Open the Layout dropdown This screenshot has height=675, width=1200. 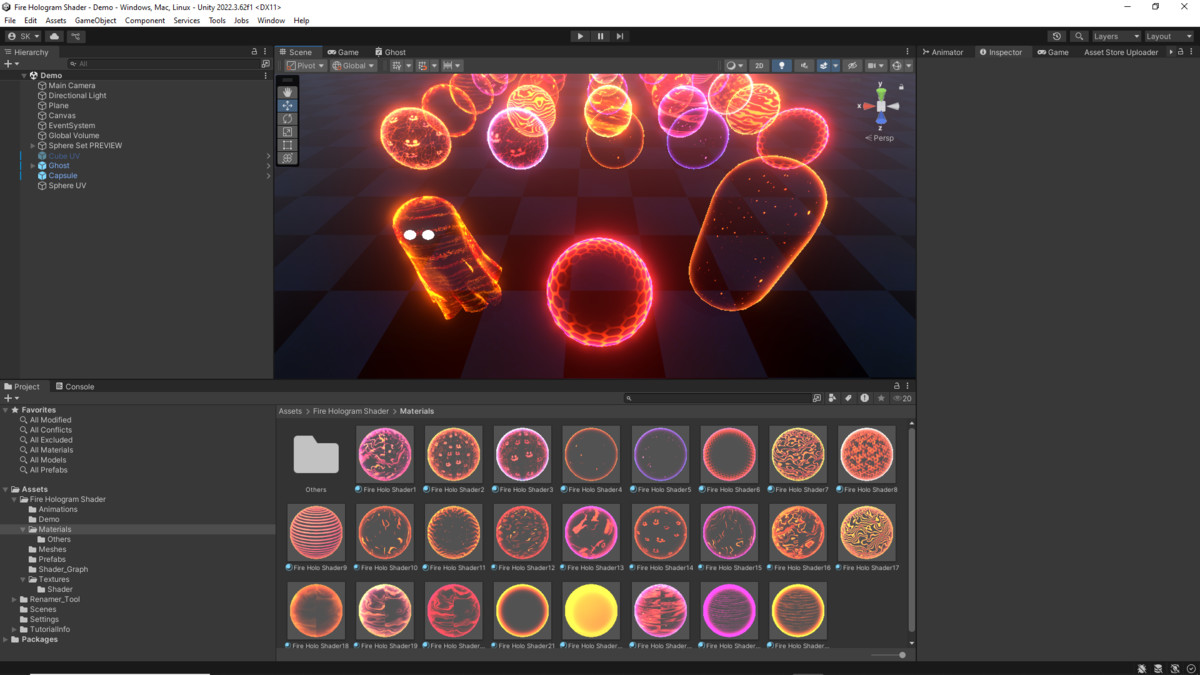click(1168, 35)
